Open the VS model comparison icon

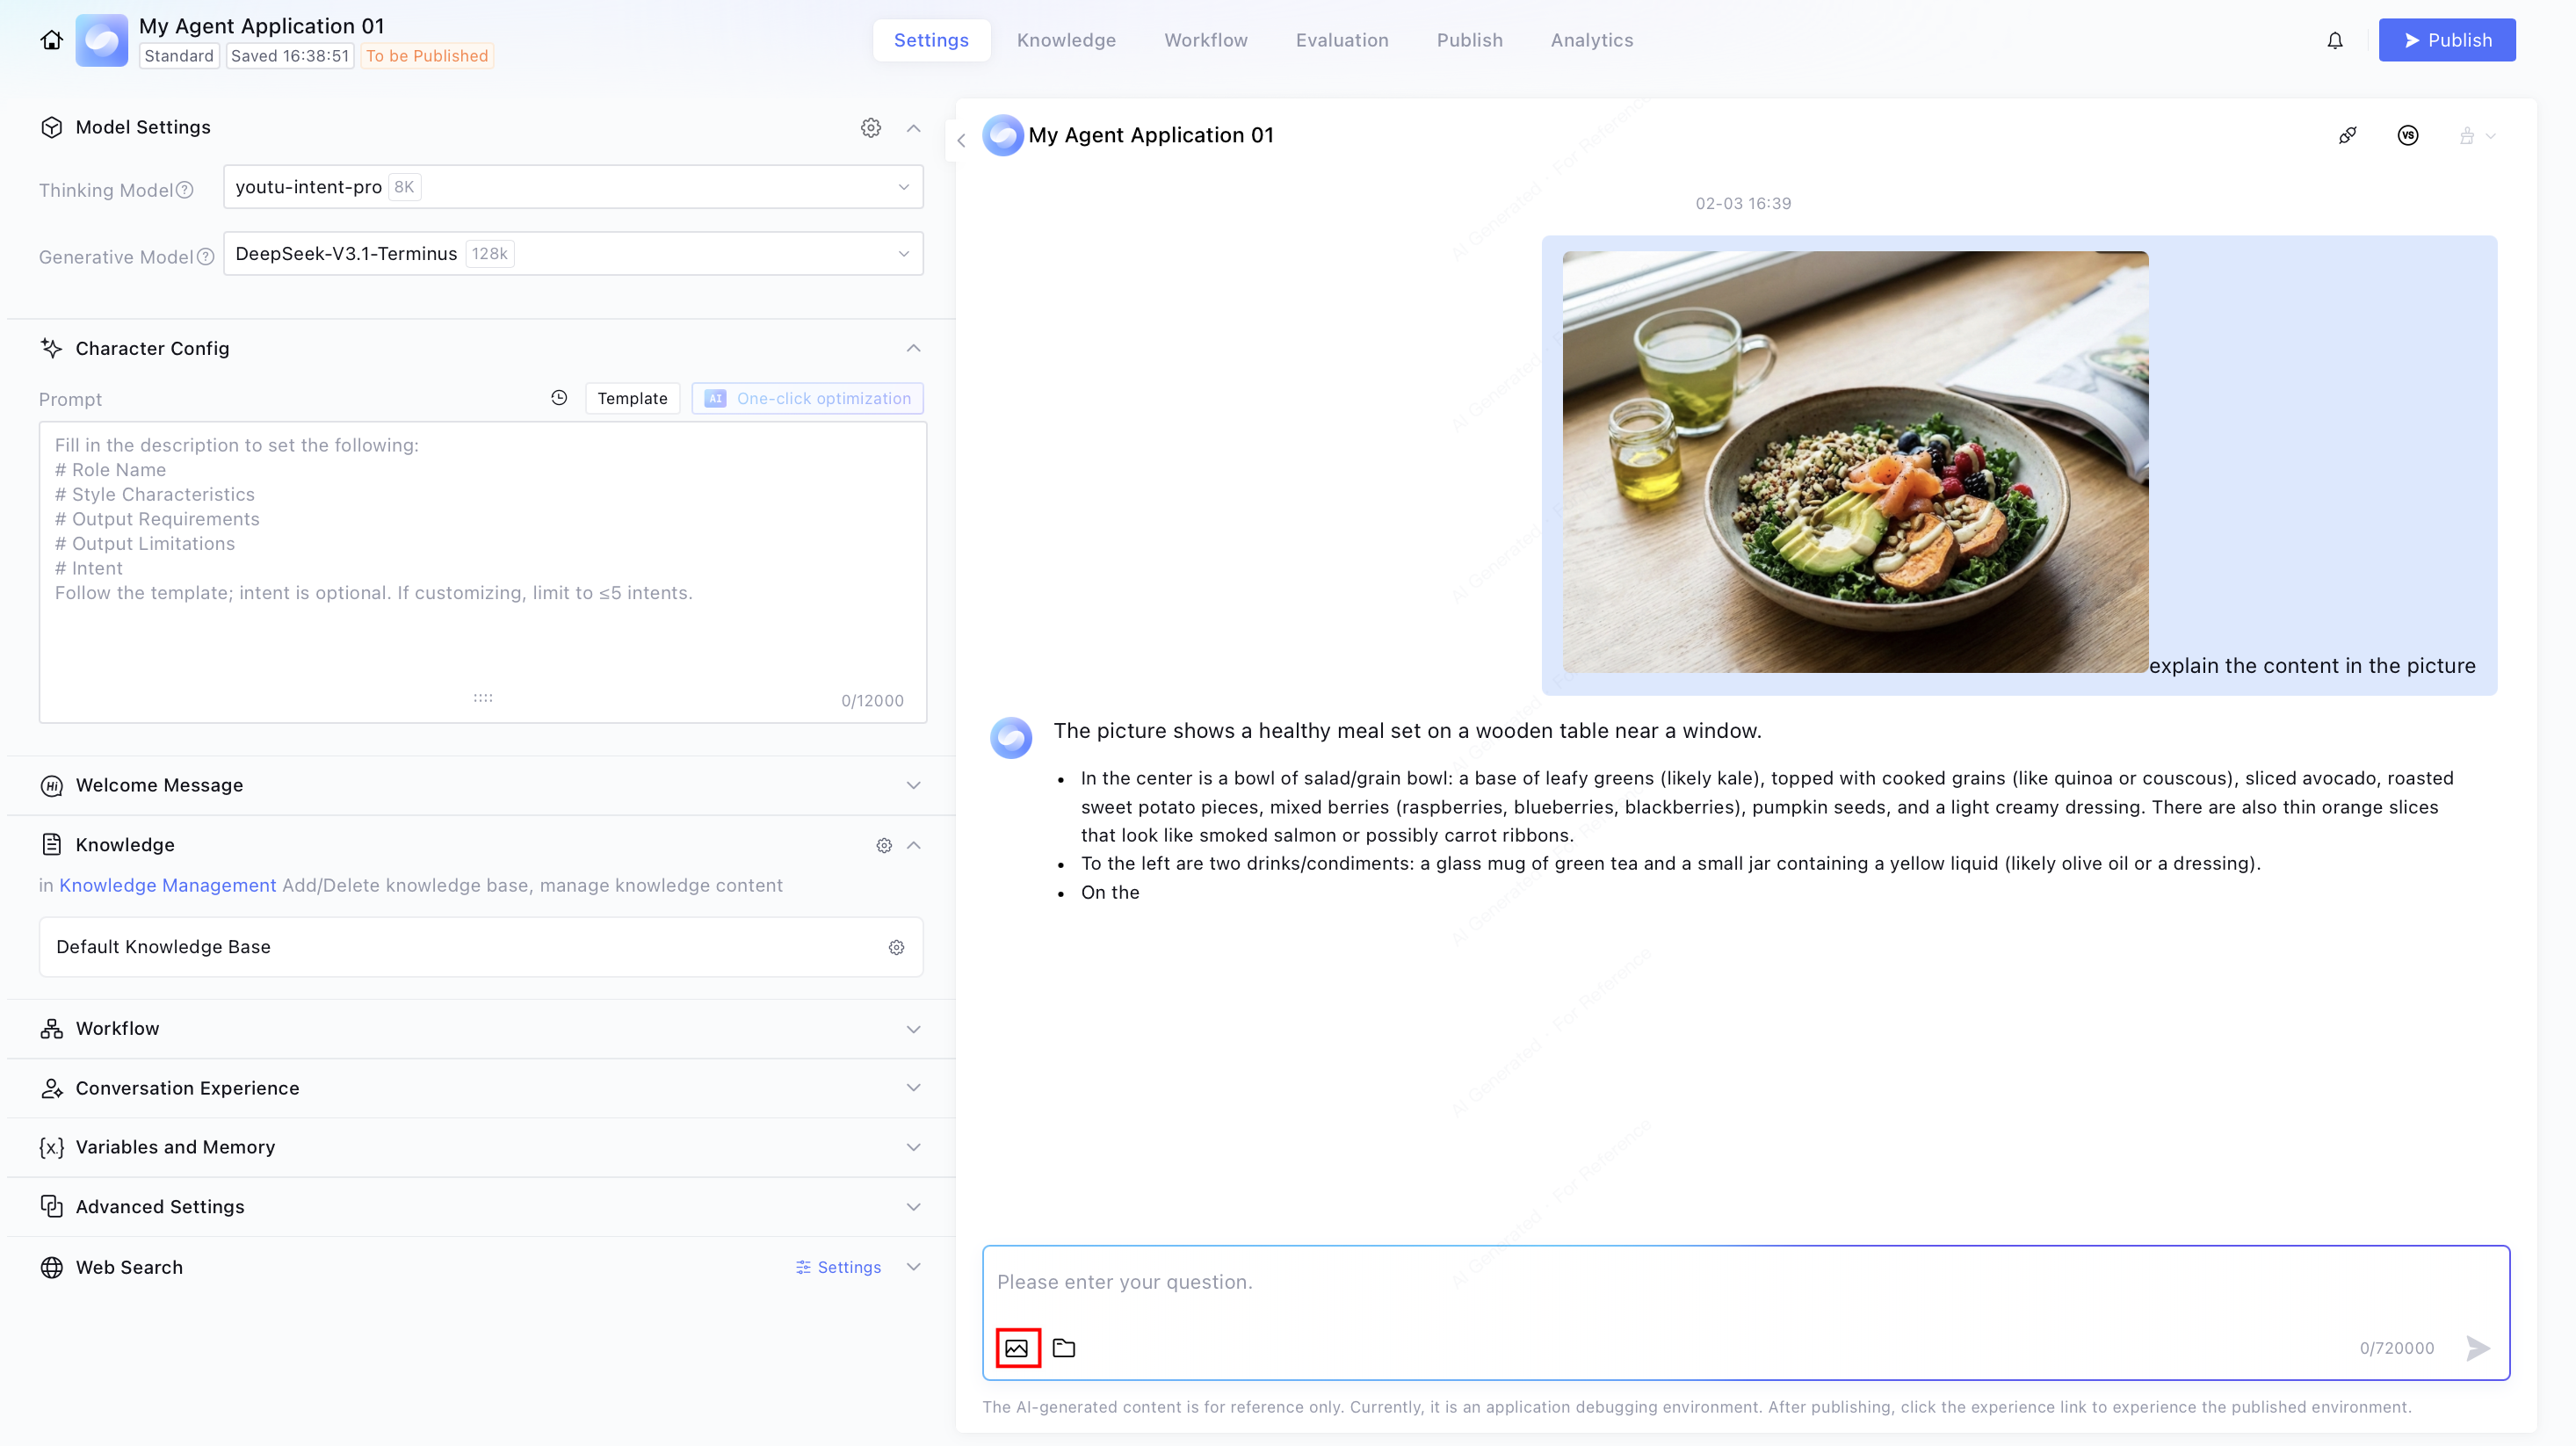point(2407,135)
